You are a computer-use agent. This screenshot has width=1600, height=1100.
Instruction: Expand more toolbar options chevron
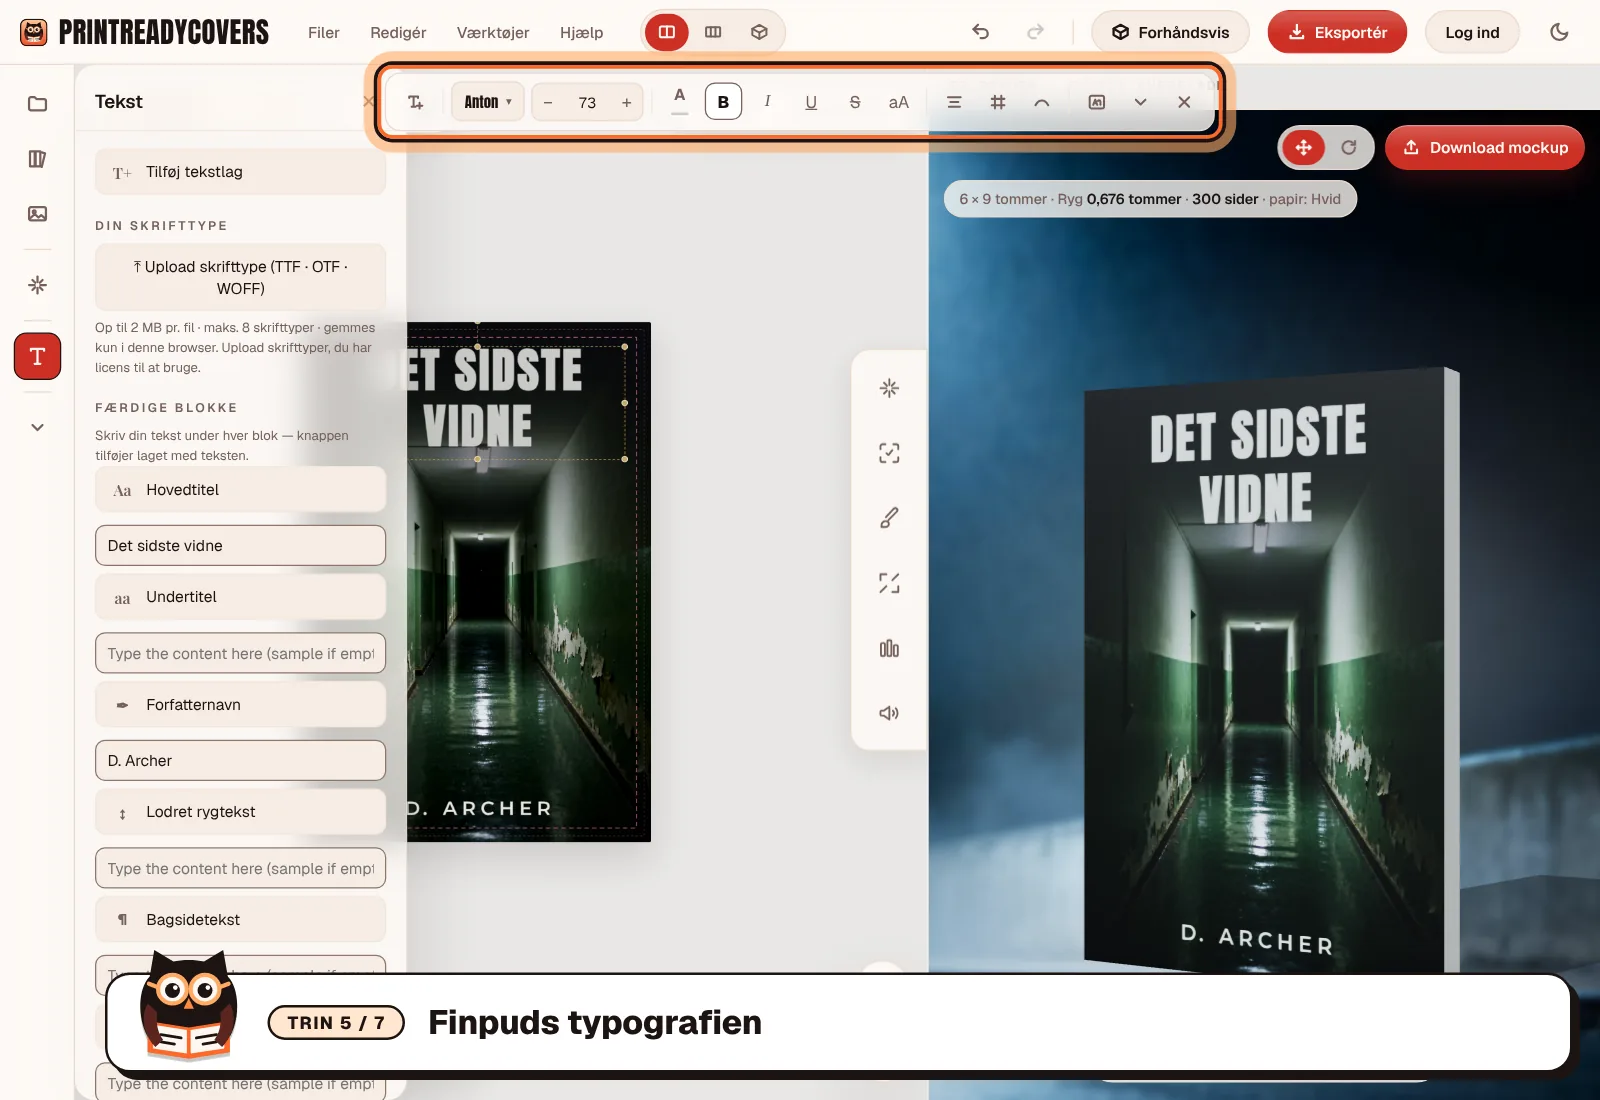pos(1140,102)
